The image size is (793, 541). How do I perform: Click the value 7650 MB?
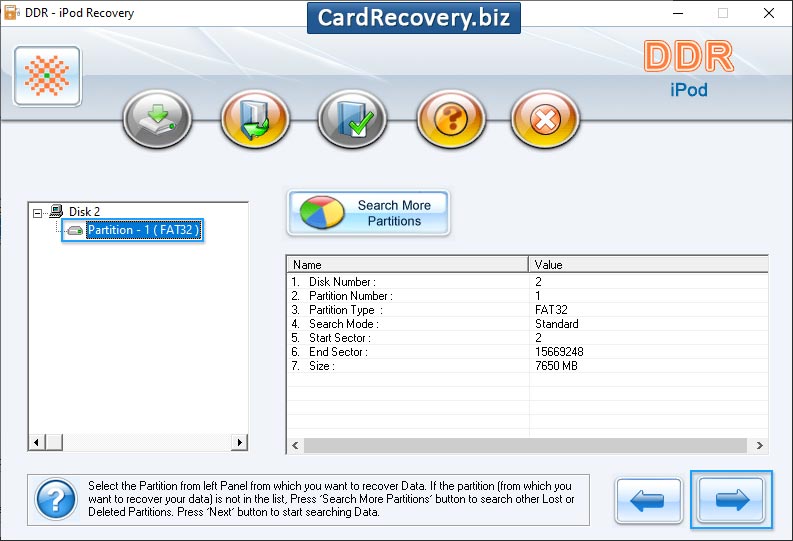pos(556,366)
